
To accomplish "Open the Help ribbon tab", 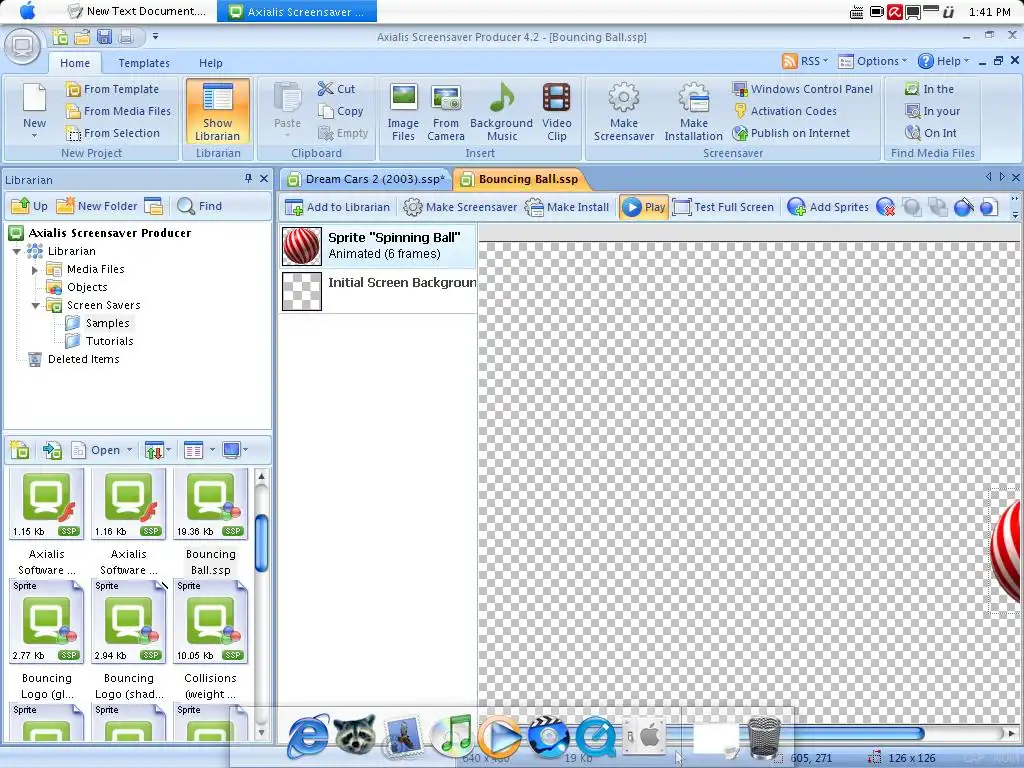I will [210, 63].
